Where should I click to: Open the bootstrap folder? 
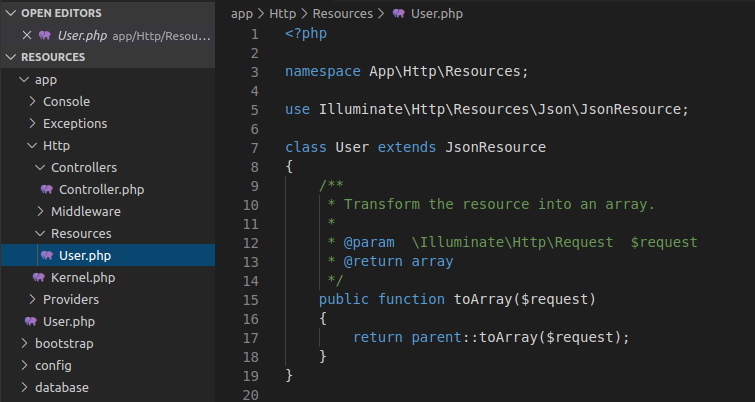click(63, 343)
